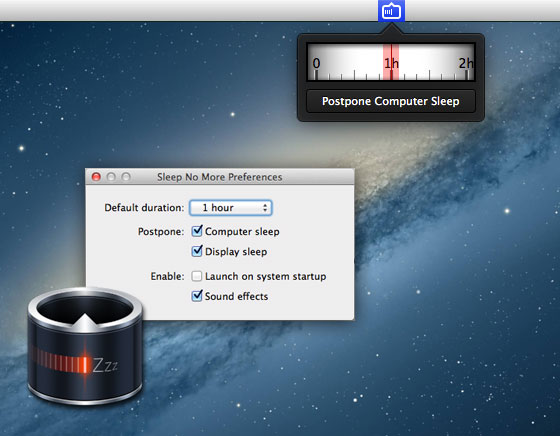Viewport: 560px width, 436px height.
Task: Click the 2h mark on the timer dial
Action: click(466, 63)
